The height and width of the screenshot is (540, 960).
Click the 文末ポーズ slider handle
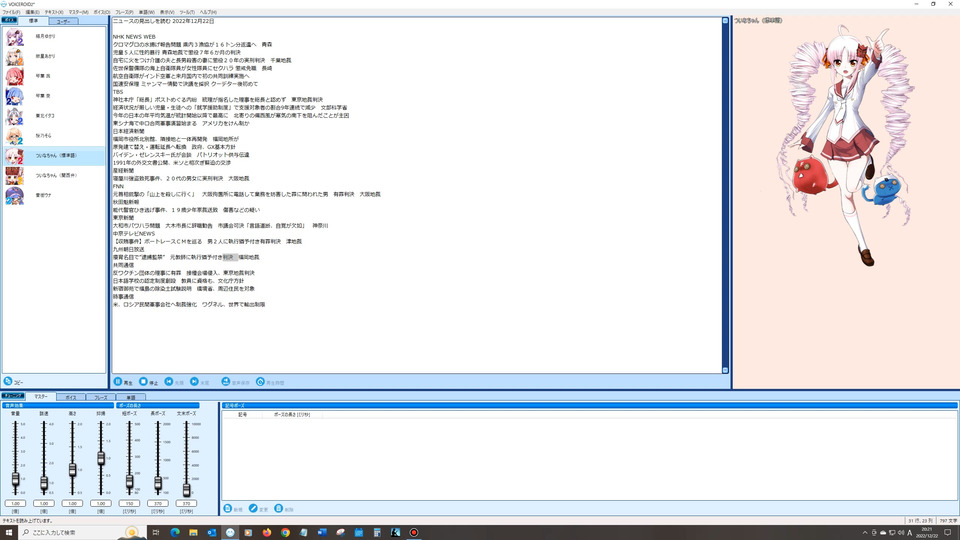point(186,490)
